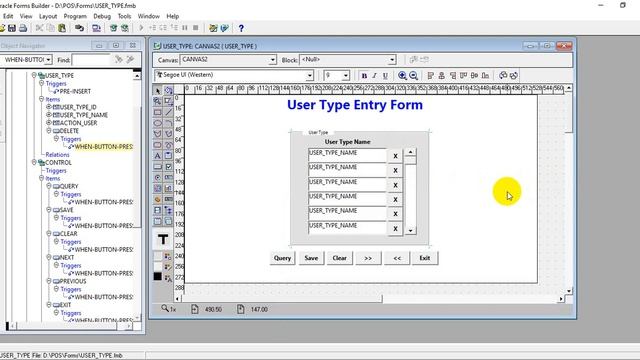Viewport: 640px width, 360px height.
Task: Click the Find input field in Object Navigator
Action: point(91,60)
